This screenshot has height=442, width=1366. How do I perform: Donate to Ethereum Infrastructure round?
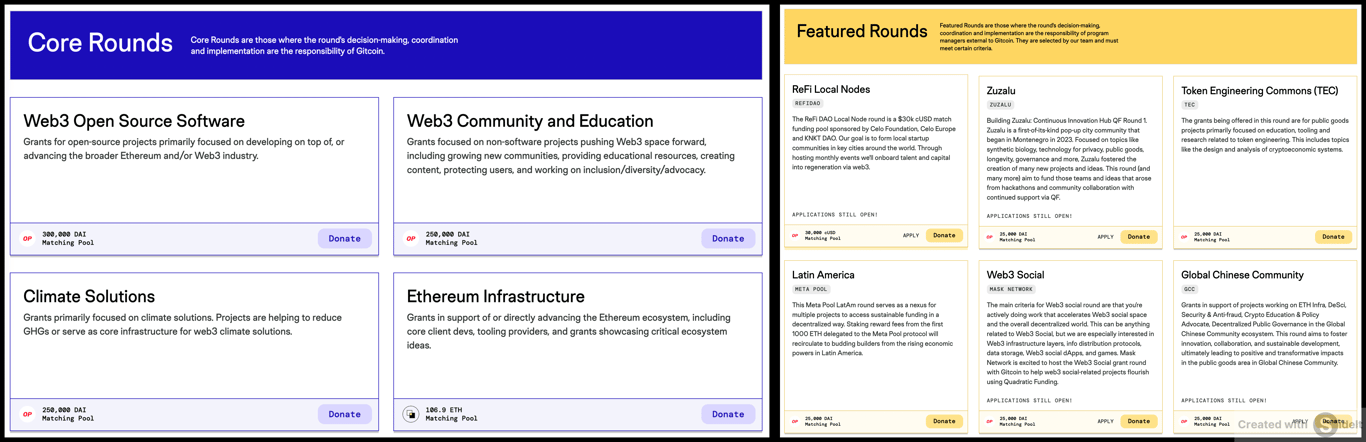728,414
